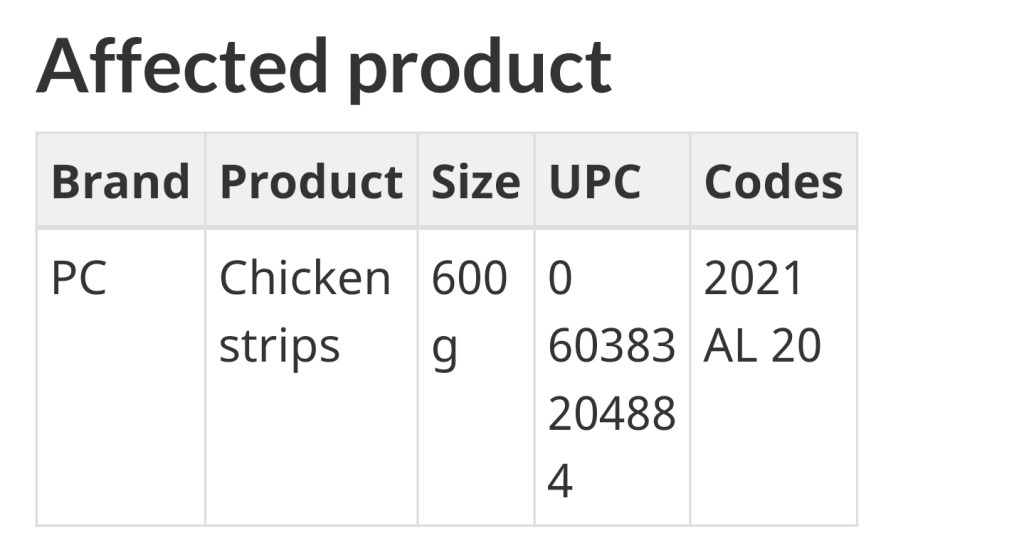
Task: Click the final digit 4 of UPC
Action: [560, 481]
